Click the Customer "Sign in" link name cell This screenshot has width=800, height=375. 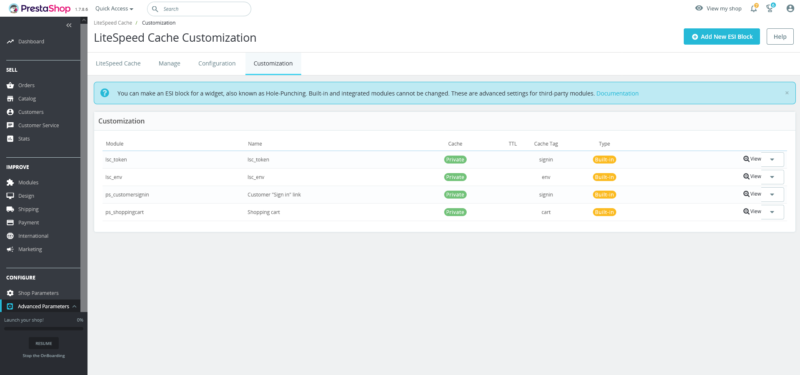274,194
